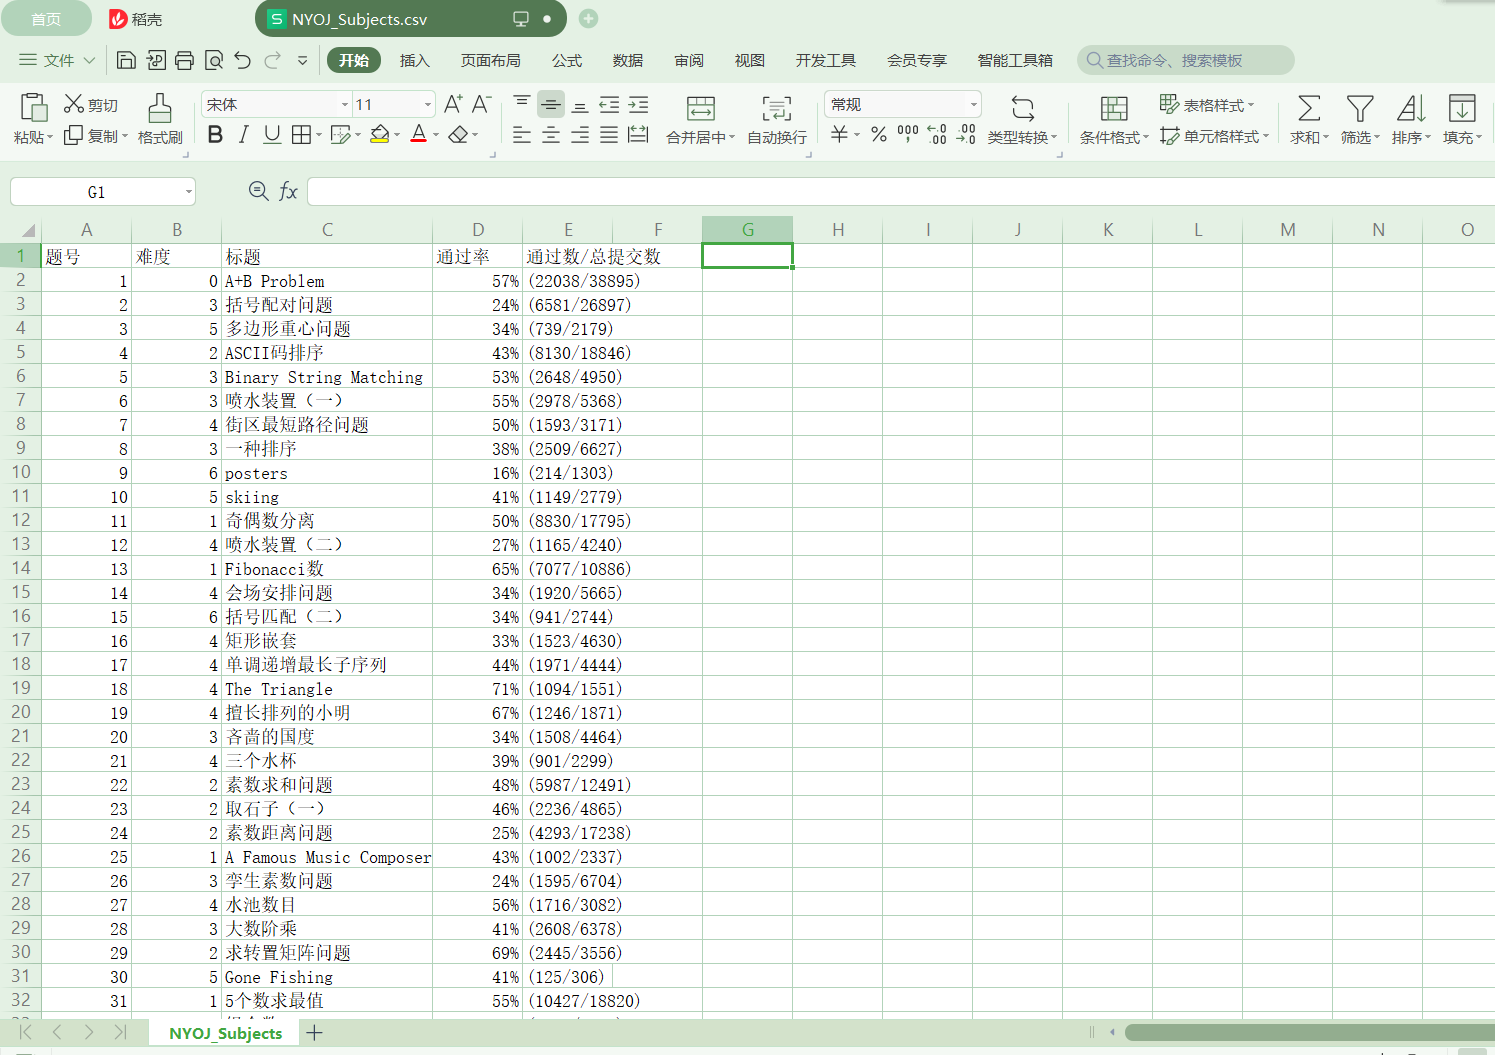
Task: Increase indent icon
Action: pos(638,104)
